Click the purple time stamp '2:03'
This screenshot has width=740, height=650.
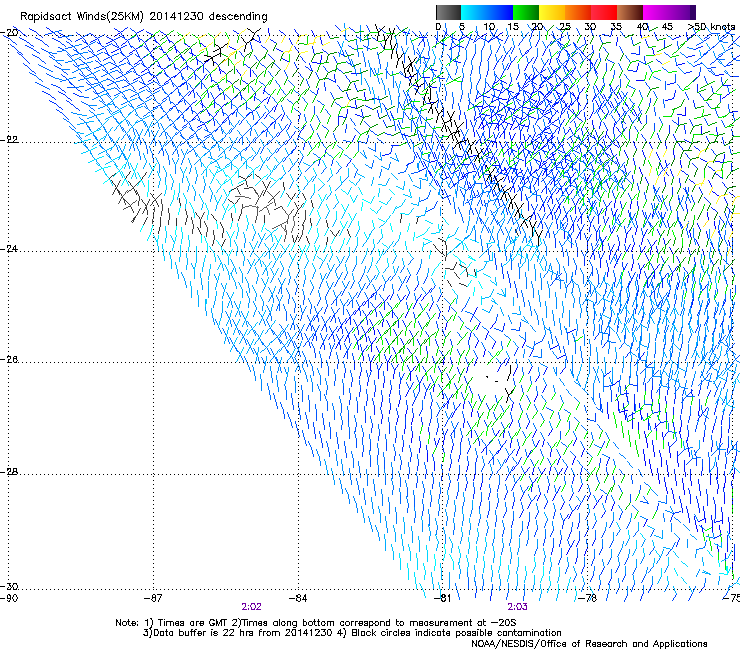click(517, 607)
